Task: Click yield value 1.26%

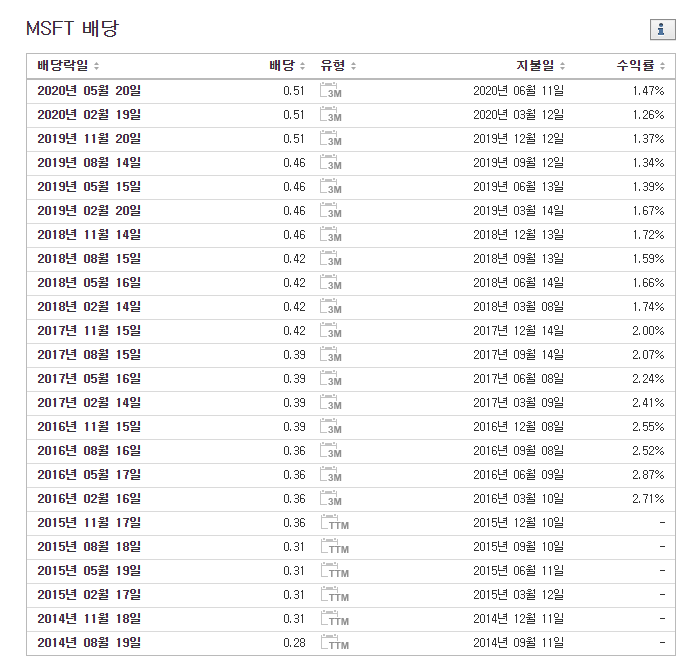Action: click(x=648, y=115)
